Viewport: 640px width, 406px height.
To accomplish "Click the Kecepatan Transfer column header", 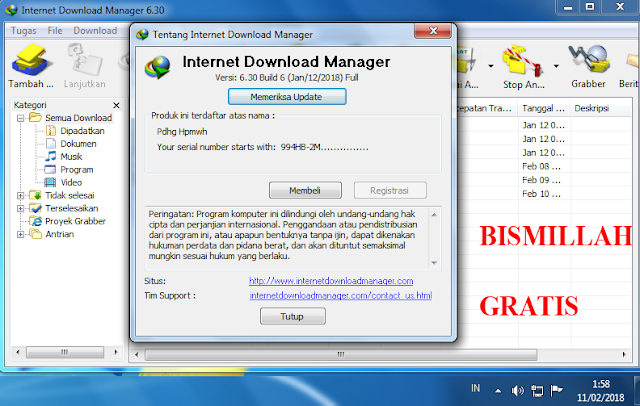I will 487,108.
